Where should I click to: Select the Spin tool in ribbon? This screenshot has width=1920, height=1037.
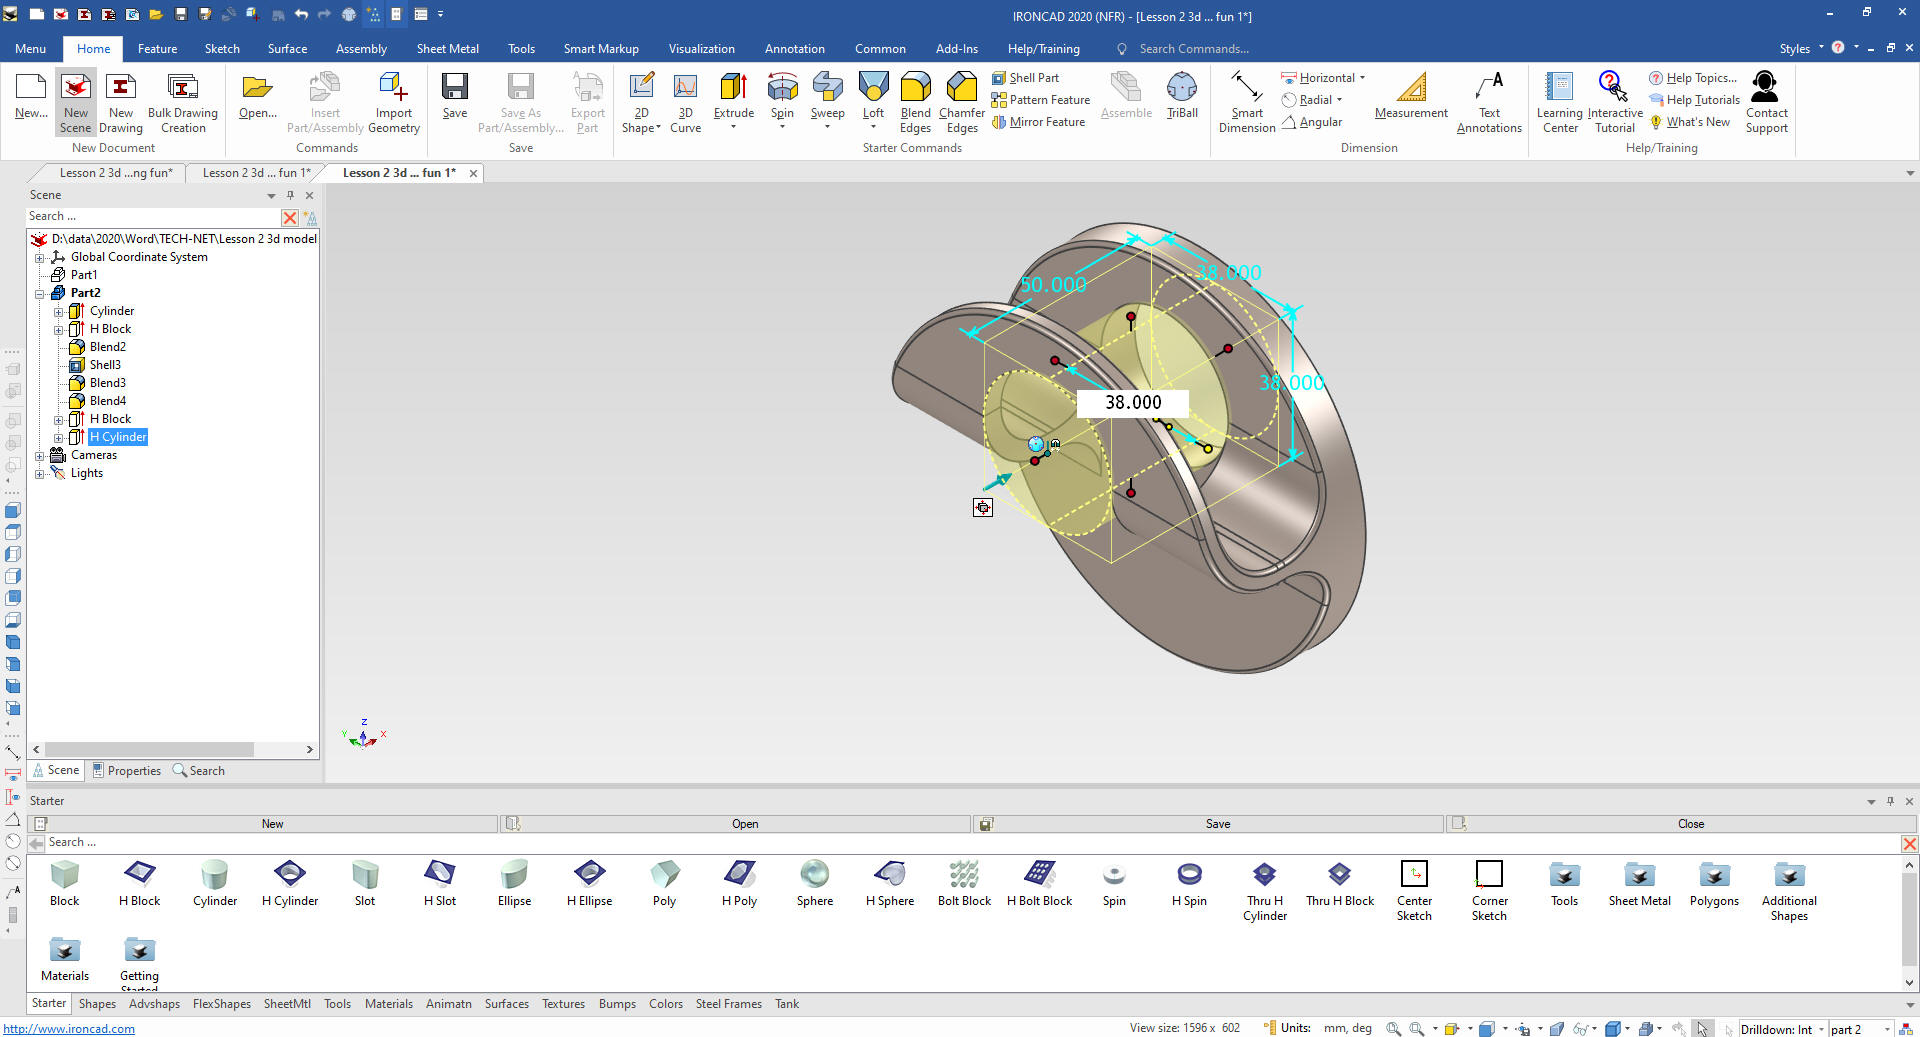[782, 89]
